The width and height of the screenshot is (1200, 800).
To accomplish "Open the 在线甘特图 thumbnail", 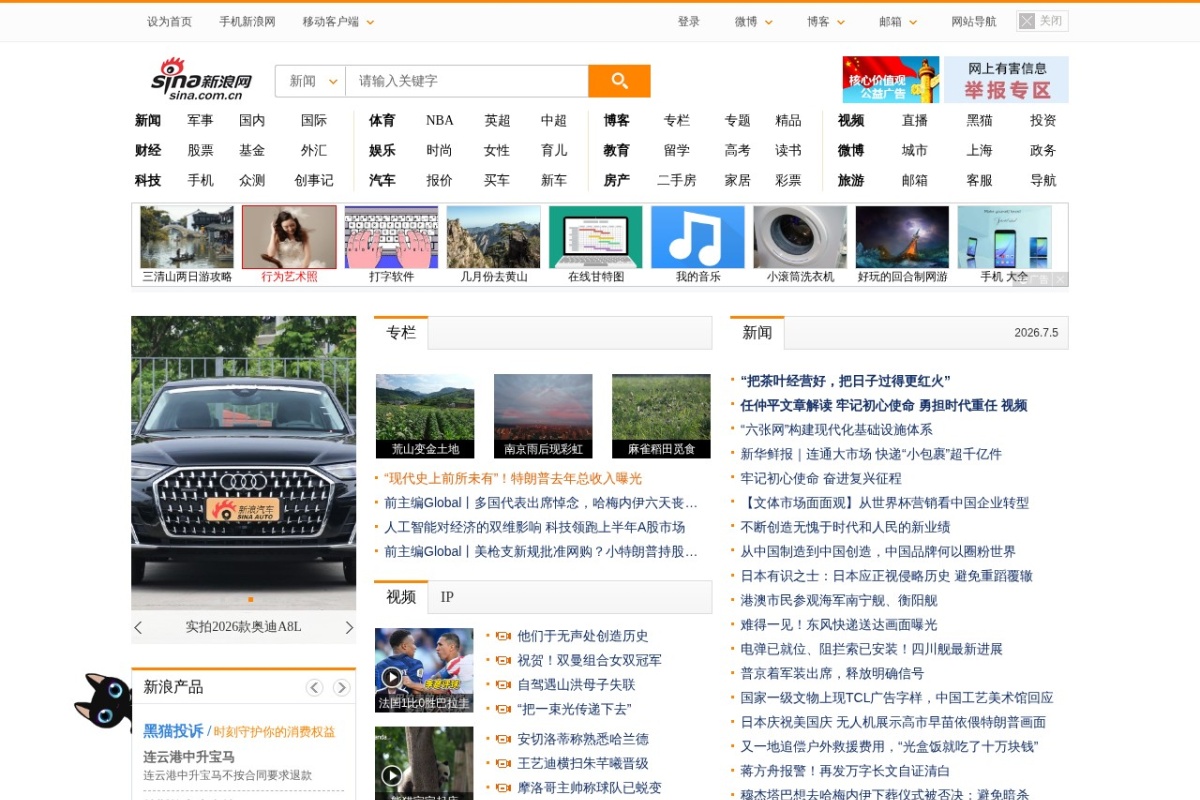I will 595,237.
